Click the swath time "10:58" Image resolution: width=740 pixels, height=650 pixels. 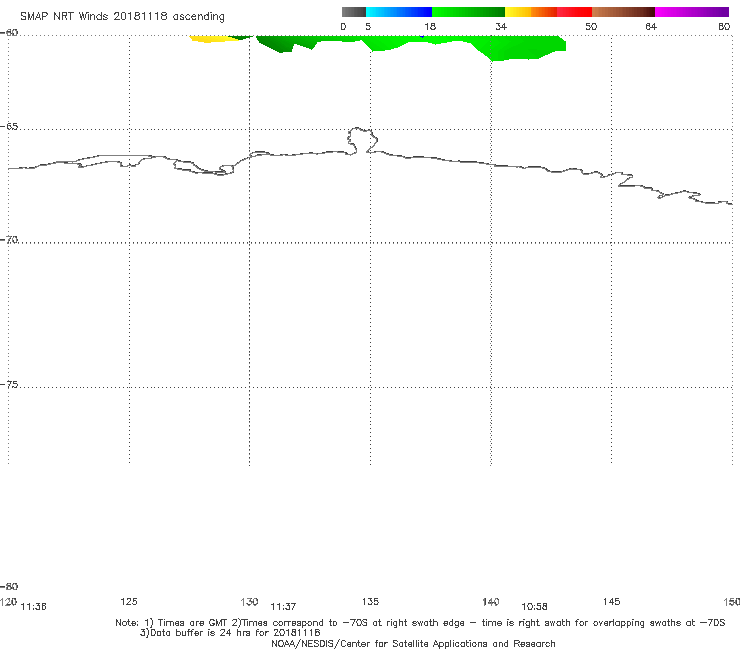(534, 607)
